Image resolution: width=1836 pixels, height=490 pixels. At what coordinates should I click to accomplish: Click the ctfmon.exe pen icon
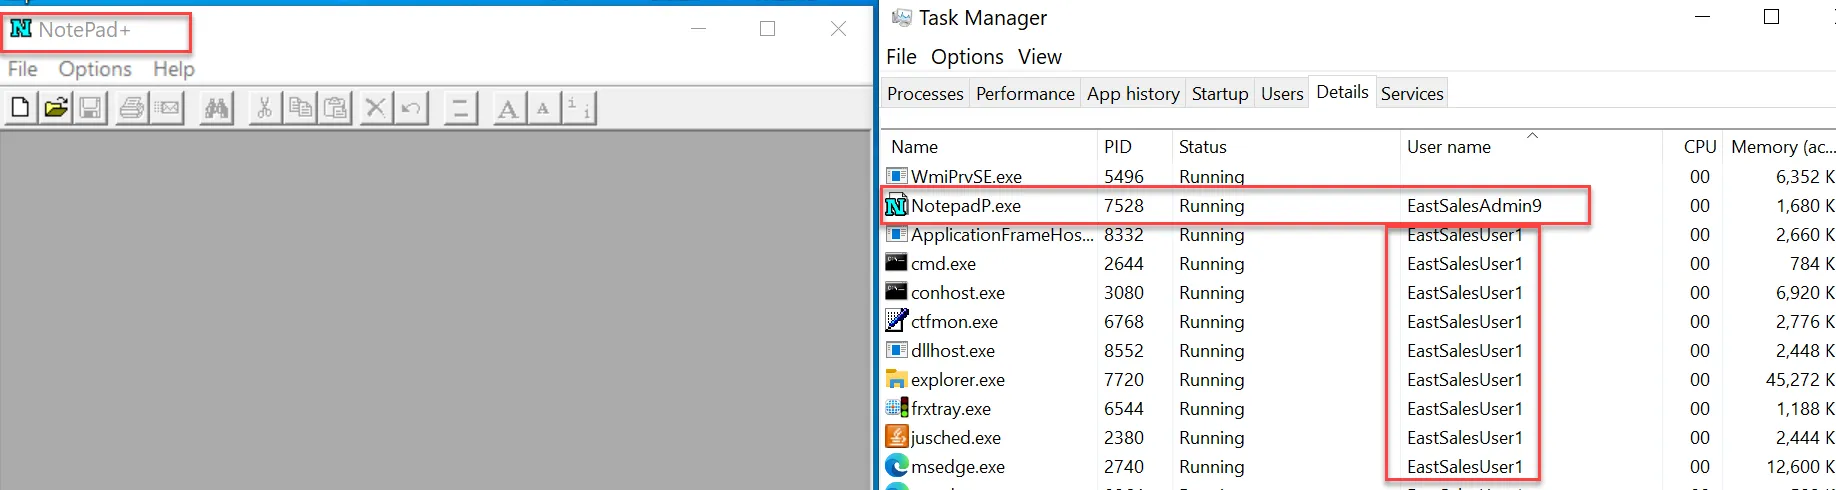[x=896, y=321]
